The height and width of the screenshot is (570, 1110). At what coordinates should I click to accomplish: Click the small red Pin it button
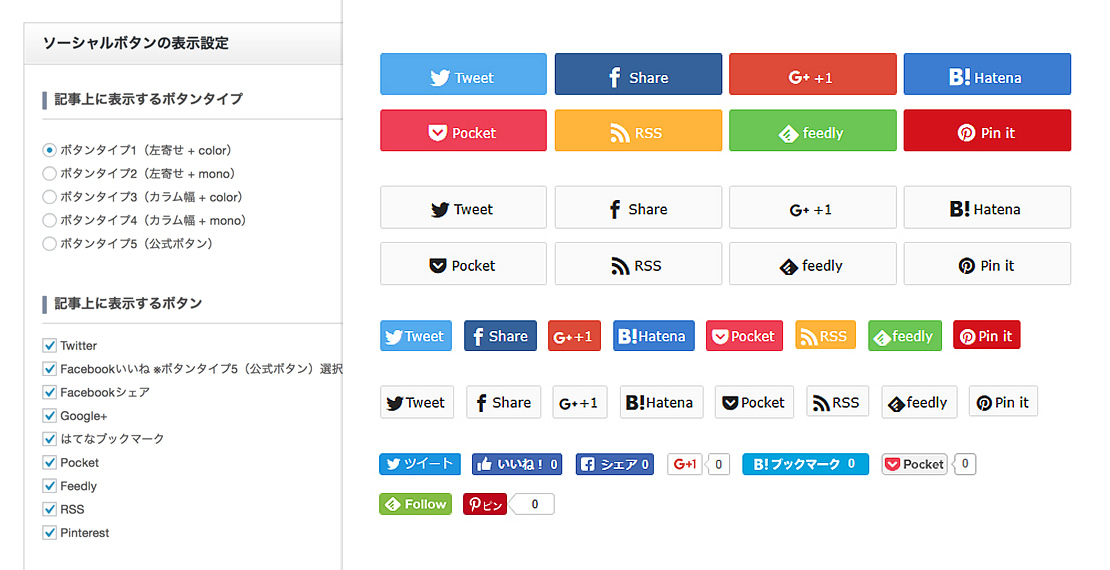987,336
